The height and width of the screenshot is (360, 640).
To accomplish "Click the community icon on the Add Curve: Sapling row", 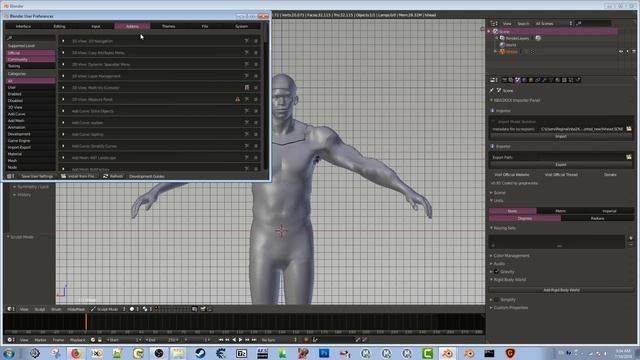I will pyautogui.click(x=247, y=134).
